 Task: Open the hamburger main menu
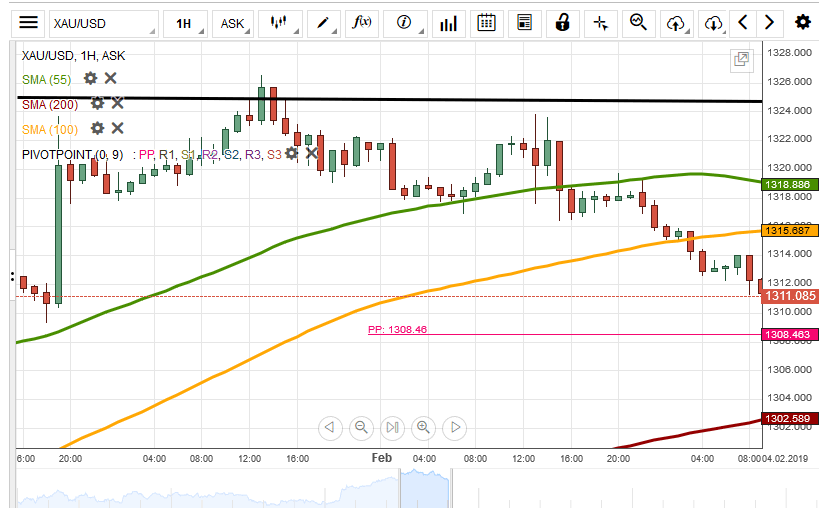pyautogui.click(x=29, y=22)
